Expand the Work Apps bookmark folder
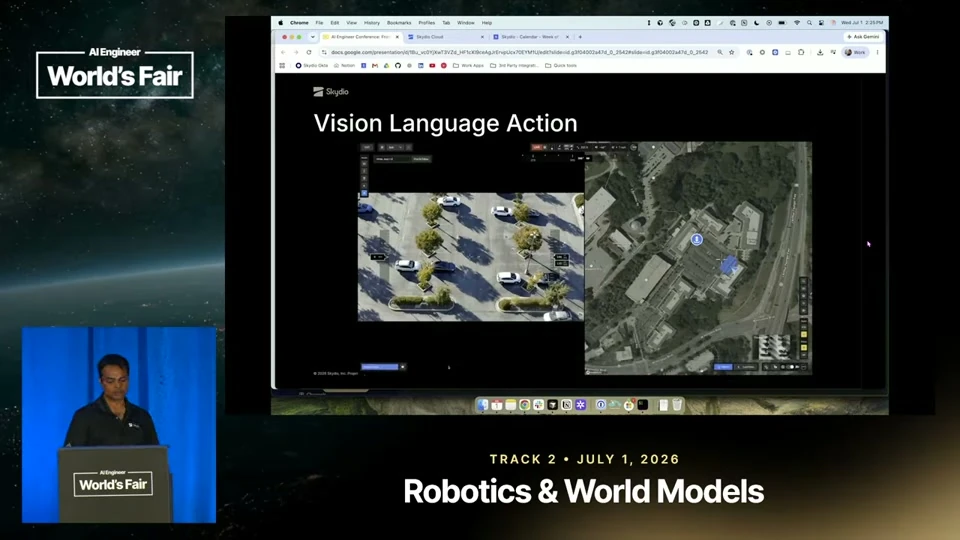Image resolution: width=960 pixels, height=540 pixels. pyautogui.click(x=468, y=66)
